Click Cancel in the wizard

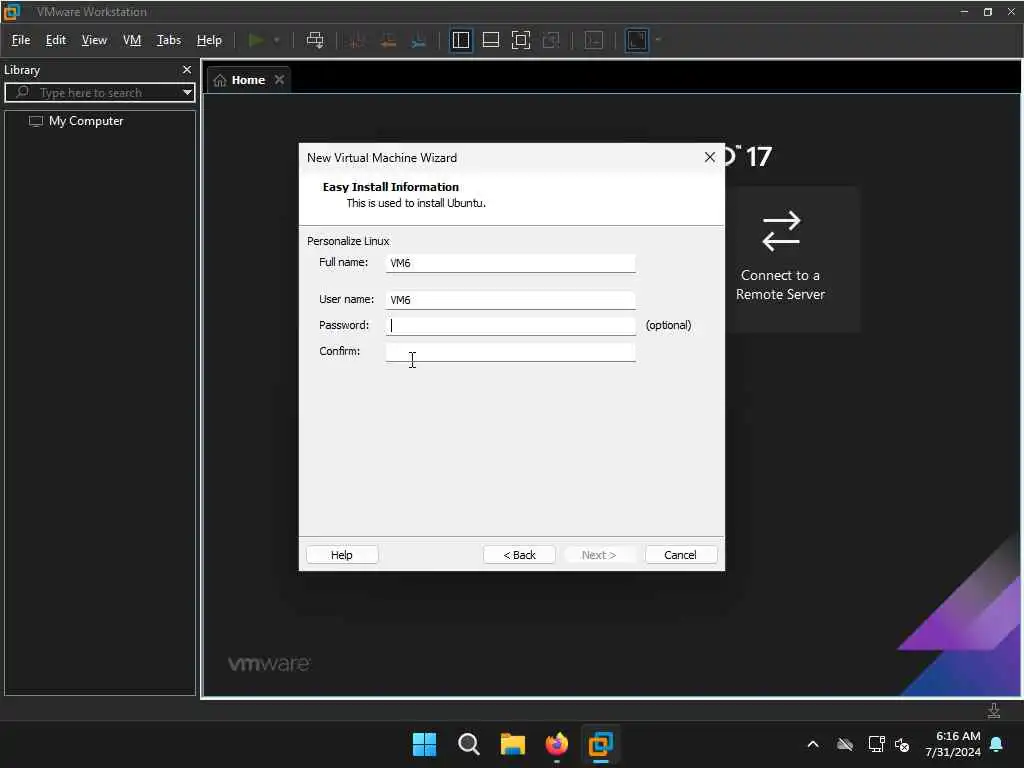[x=680, y=555]
